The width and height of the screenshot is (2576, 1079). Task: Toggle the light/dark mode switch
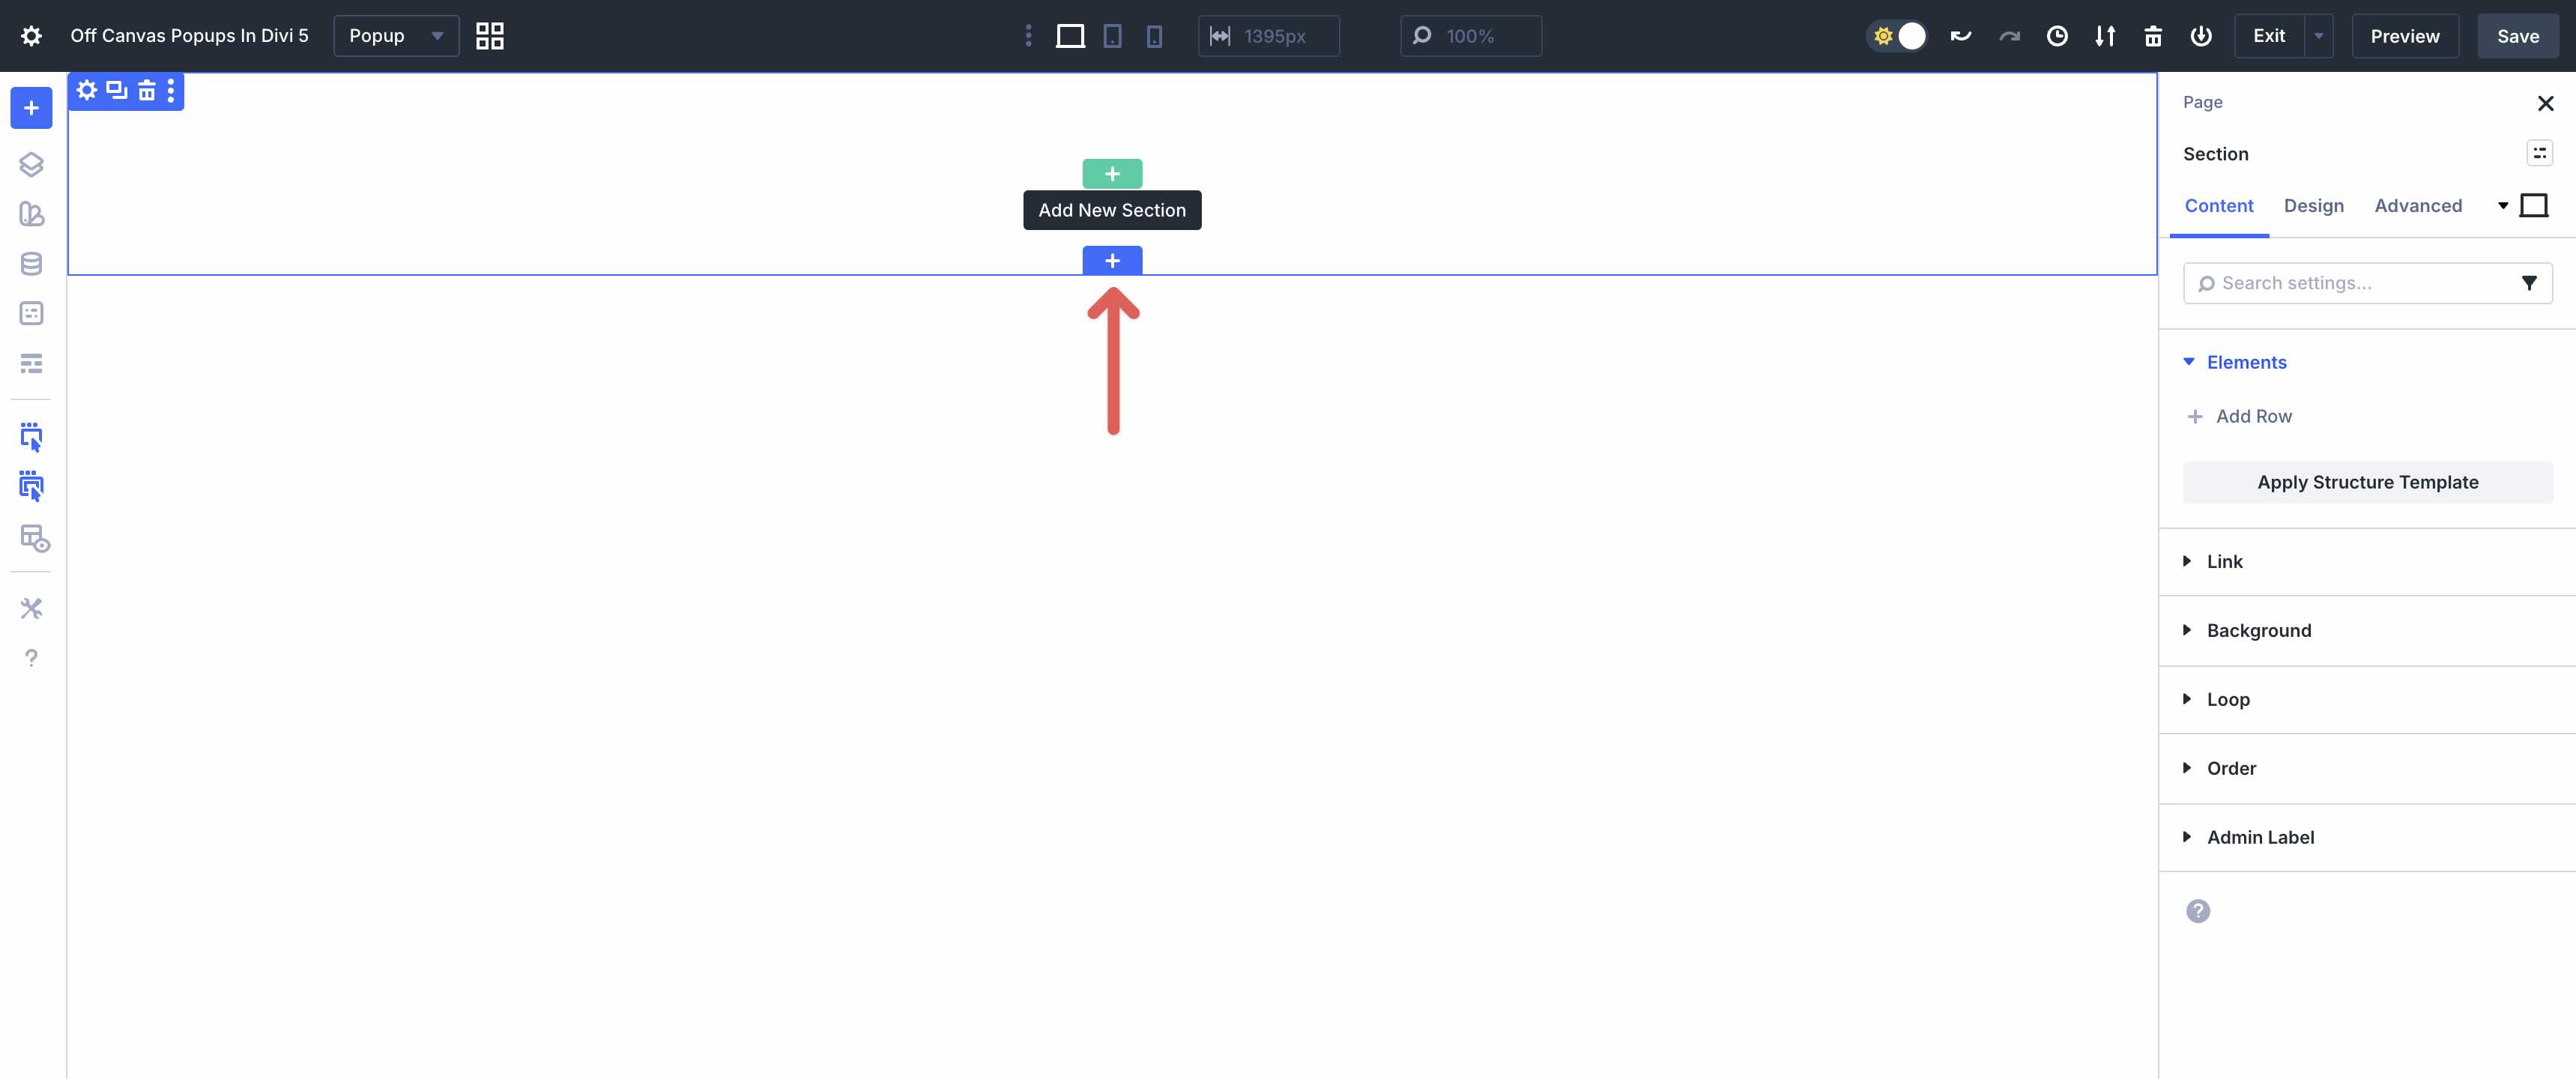tap(1897, 35)
